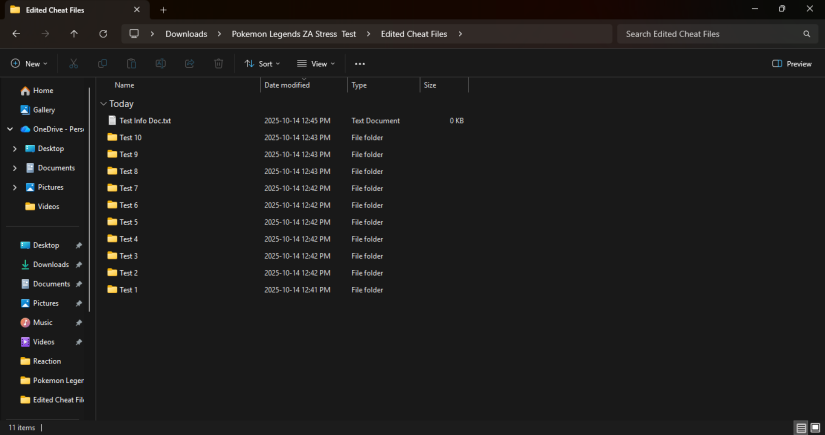825x435 pixels.
Task: Toggle the Preview pane
Action: tap(791, 64)
